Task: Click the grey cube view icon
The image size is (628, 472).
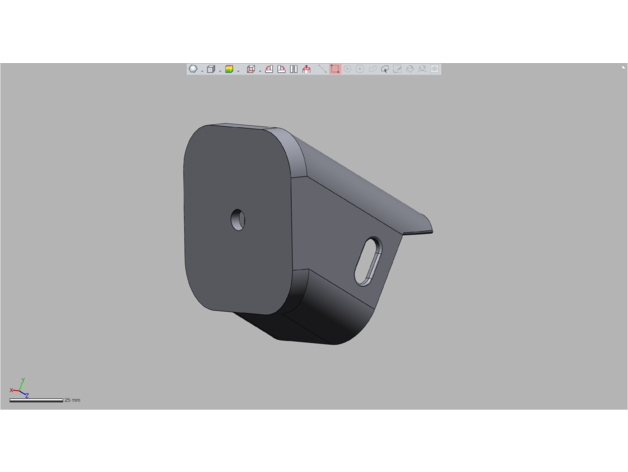Action: (x=211, y=69)
